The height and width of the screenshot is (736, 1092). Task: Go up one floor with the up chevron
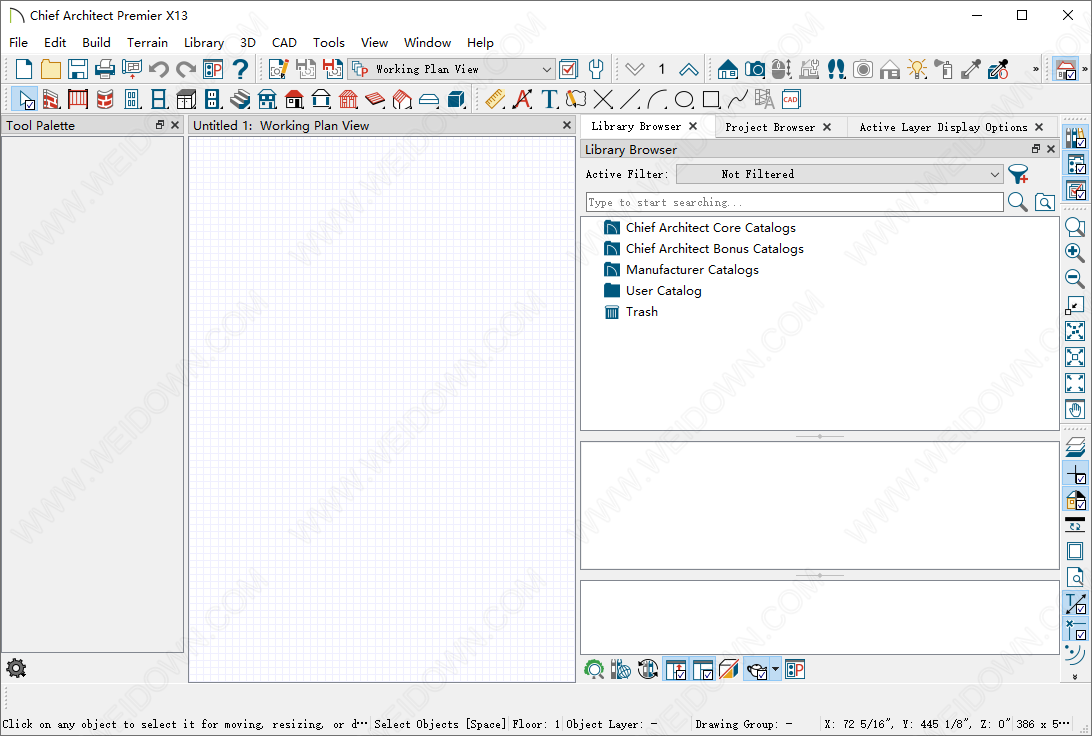(688, 69)
